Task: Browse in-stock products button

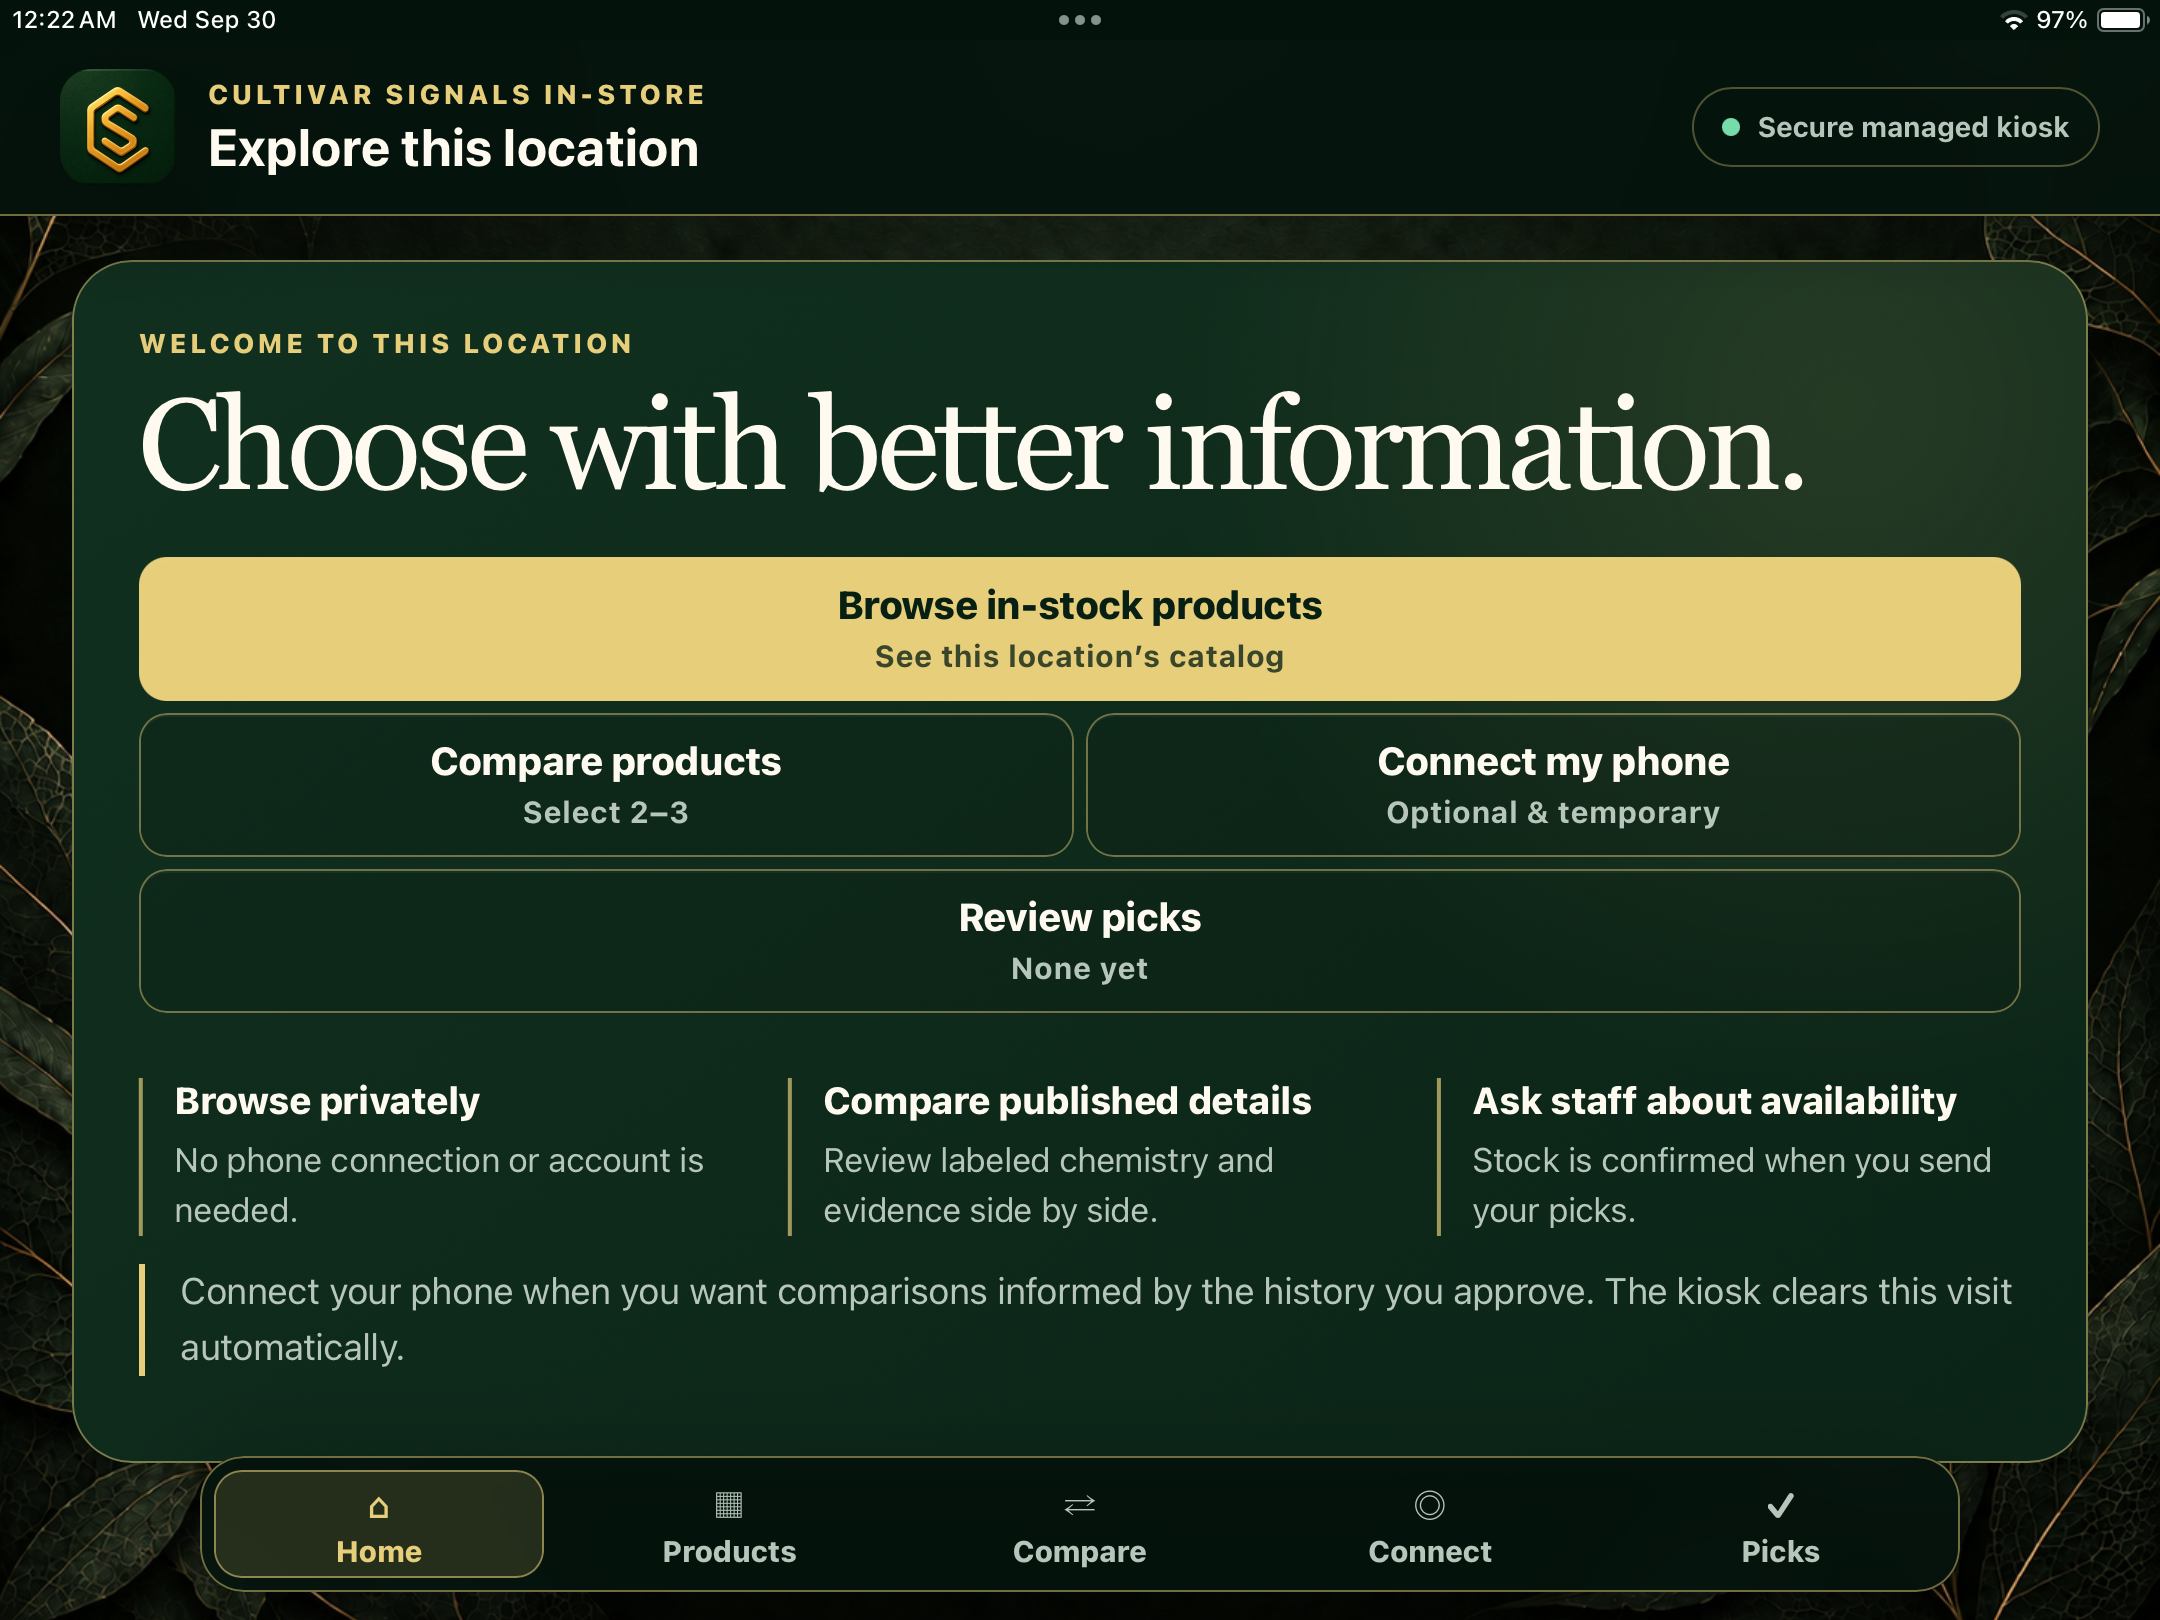Action: [x=1080, y=629]
